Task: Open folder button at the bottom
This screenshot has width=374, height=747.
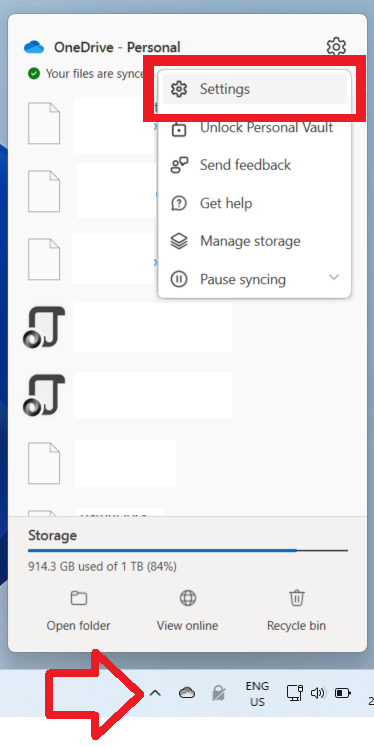Action: [x=78, y=611]
